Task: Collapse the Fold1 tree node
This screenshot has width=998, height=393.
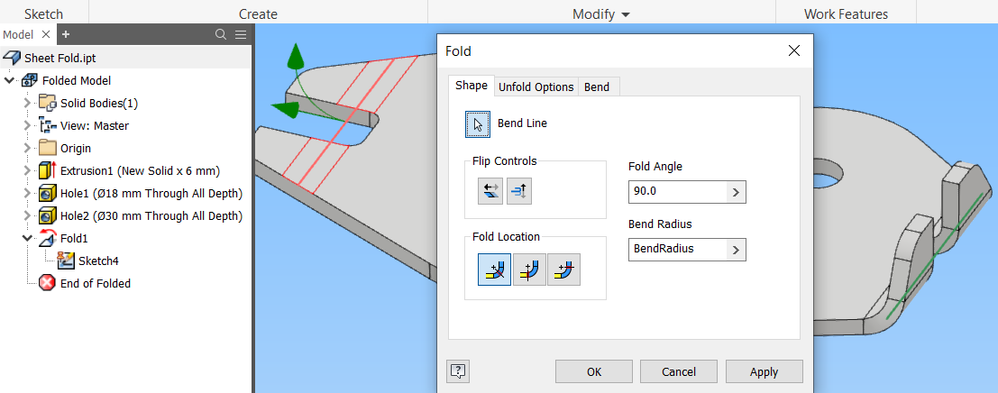Action: (x=27, y=238)
